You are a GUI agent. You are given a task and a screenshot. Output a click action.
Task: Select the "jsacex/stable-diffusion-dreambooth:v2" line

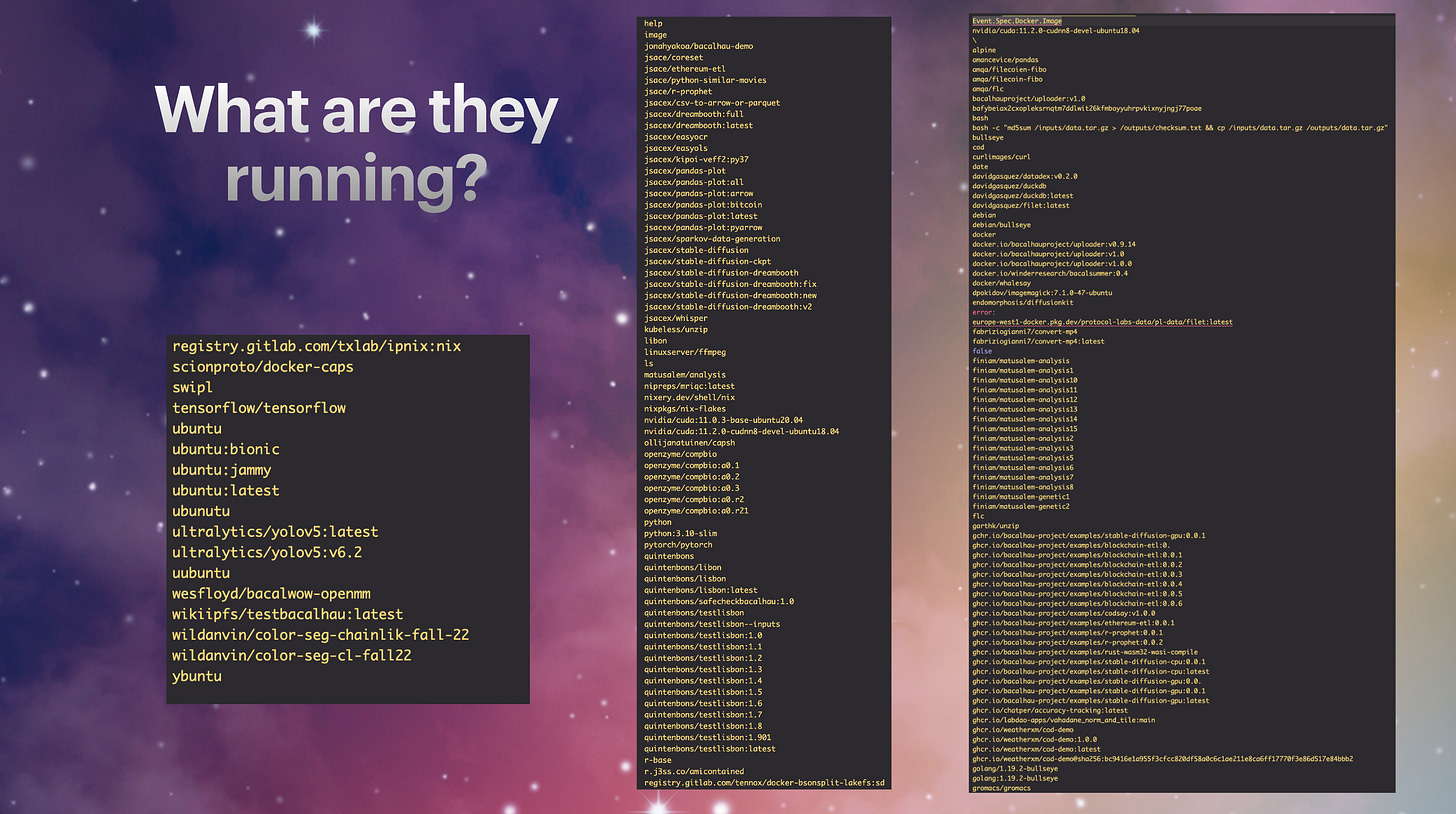pyautogui.click(x=729, y=306)
